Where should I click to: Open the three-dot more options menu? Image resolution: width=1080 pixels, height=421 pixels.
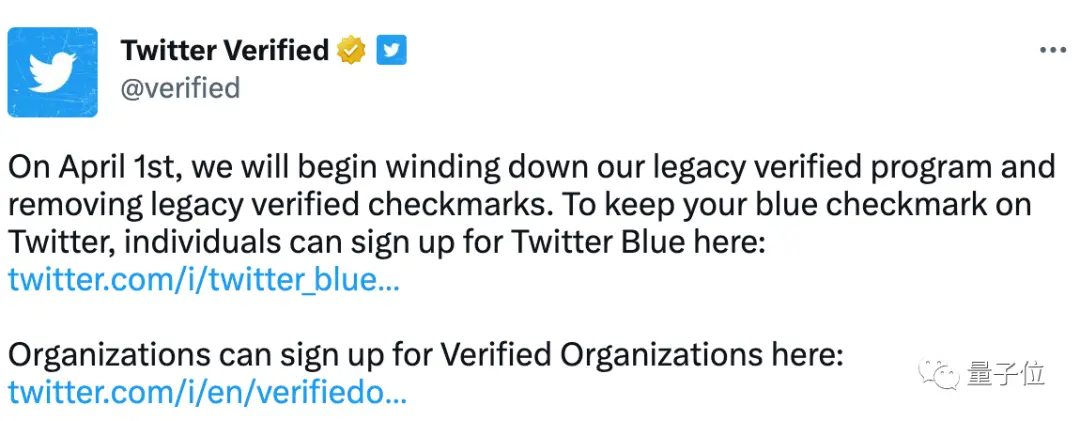(1052, 51)
